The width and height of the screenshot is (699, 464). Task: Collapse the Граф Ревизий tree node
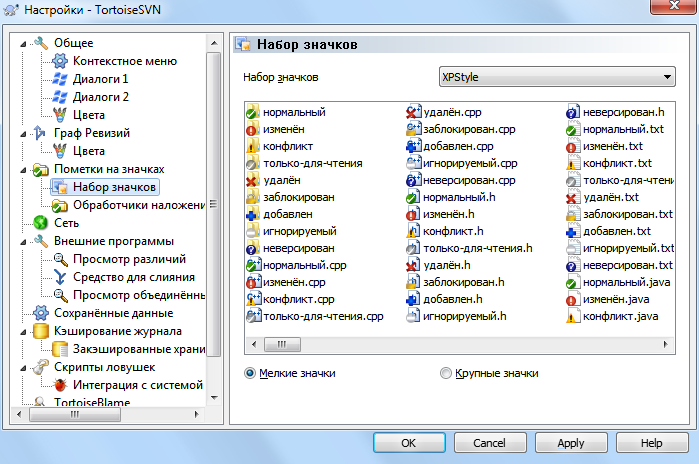pos(23,134)
